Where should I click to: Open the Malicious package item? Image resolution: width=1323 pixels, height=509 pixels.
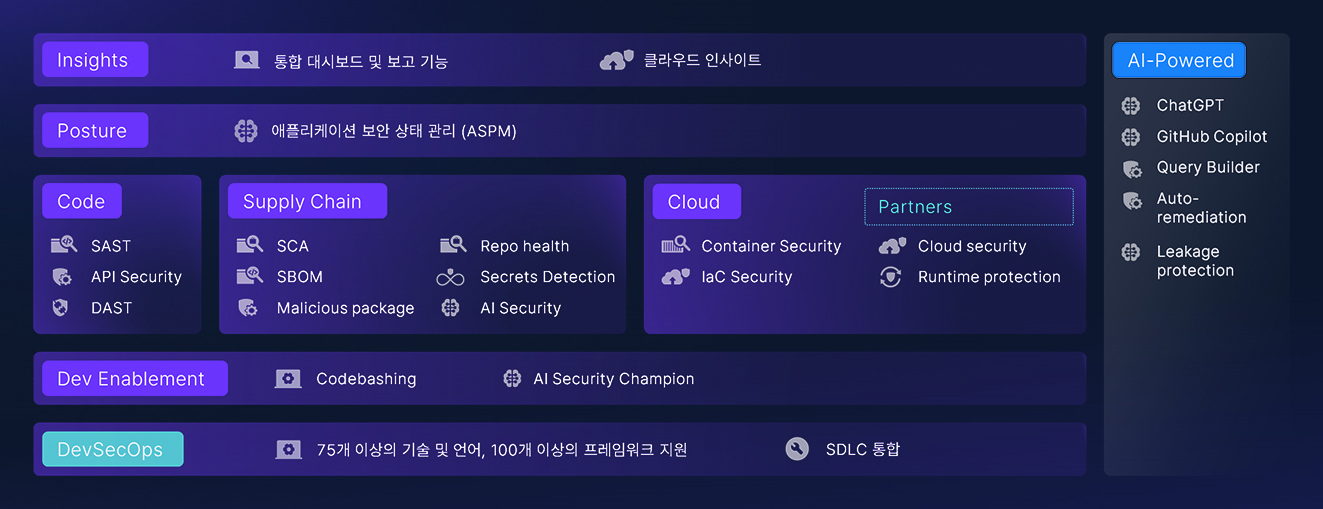[345, 308]
